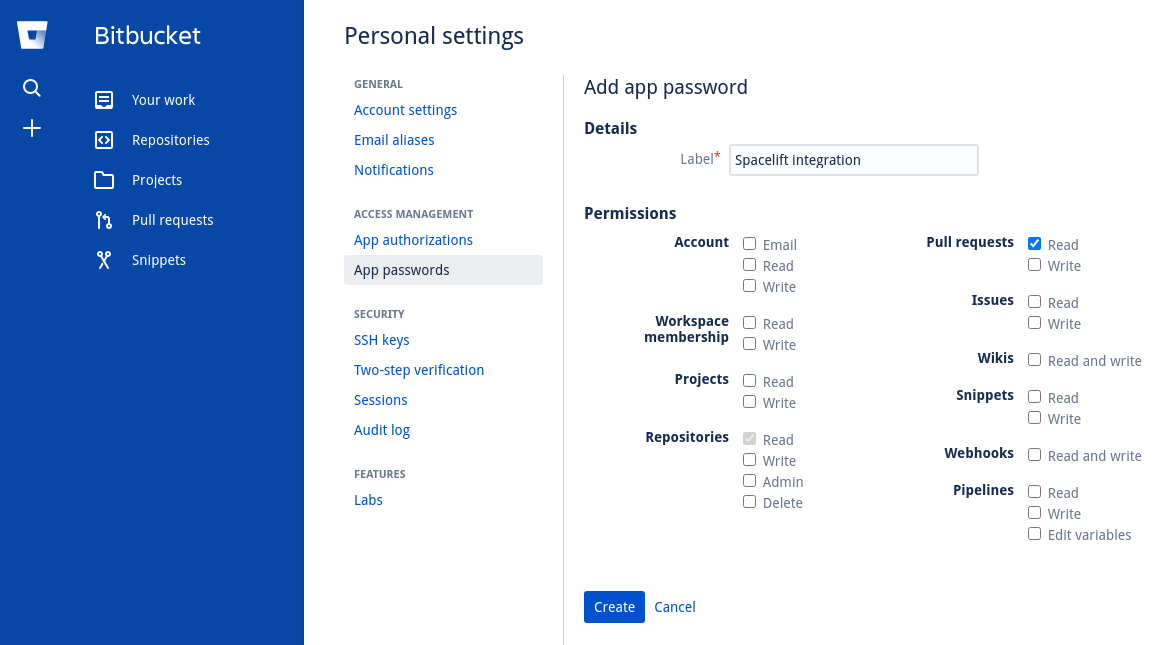The height and width of the screenshot is (645, 1163).
Task: Cancel the app password creation
Action: point(675,606)
